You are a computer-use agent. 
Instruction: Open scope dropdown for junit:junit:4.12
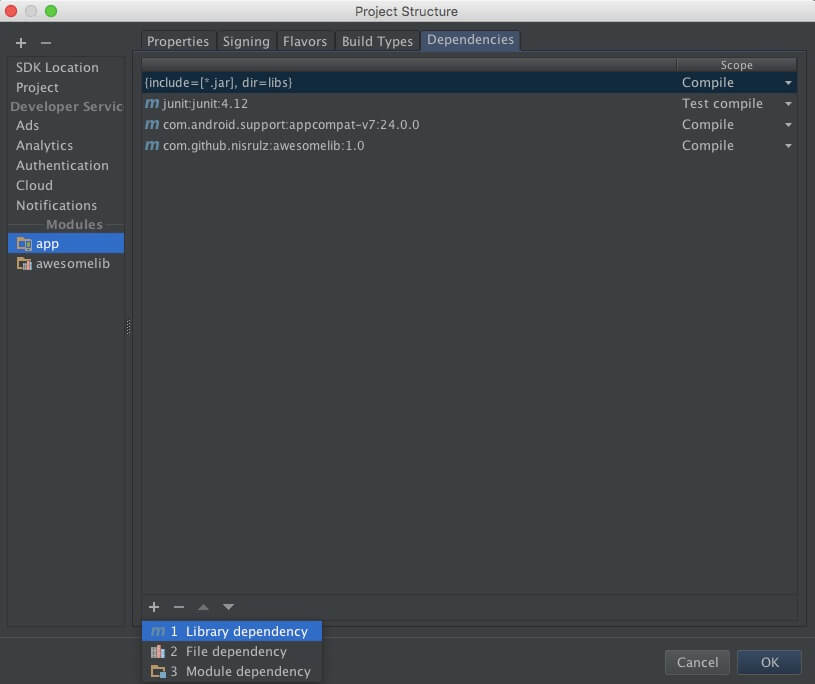788,104
